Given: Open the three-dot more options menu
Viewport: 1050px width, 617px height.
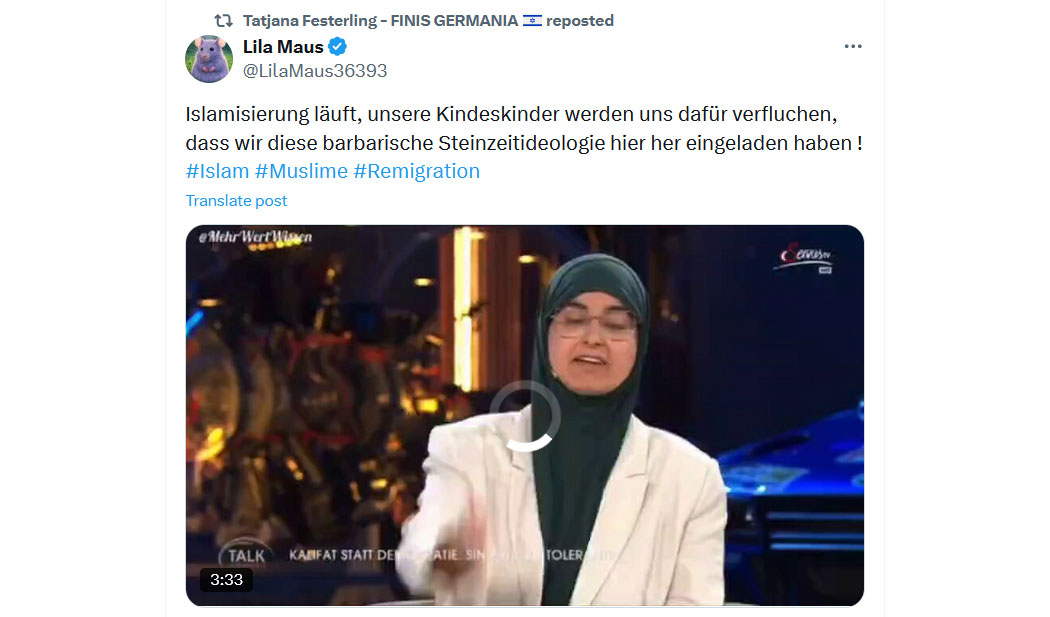Looking at the screenshot, I should coord(852,46).
